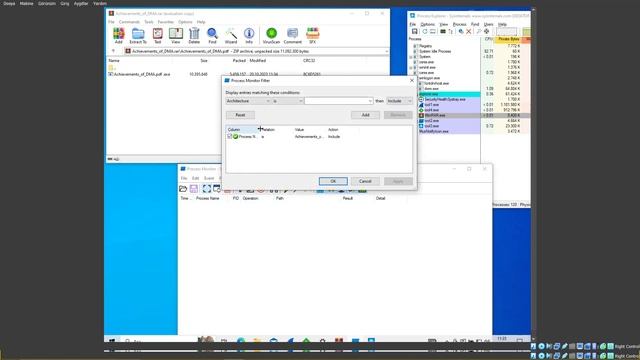Click the red X kill process icon in Process Explorer

coord(469,31)
